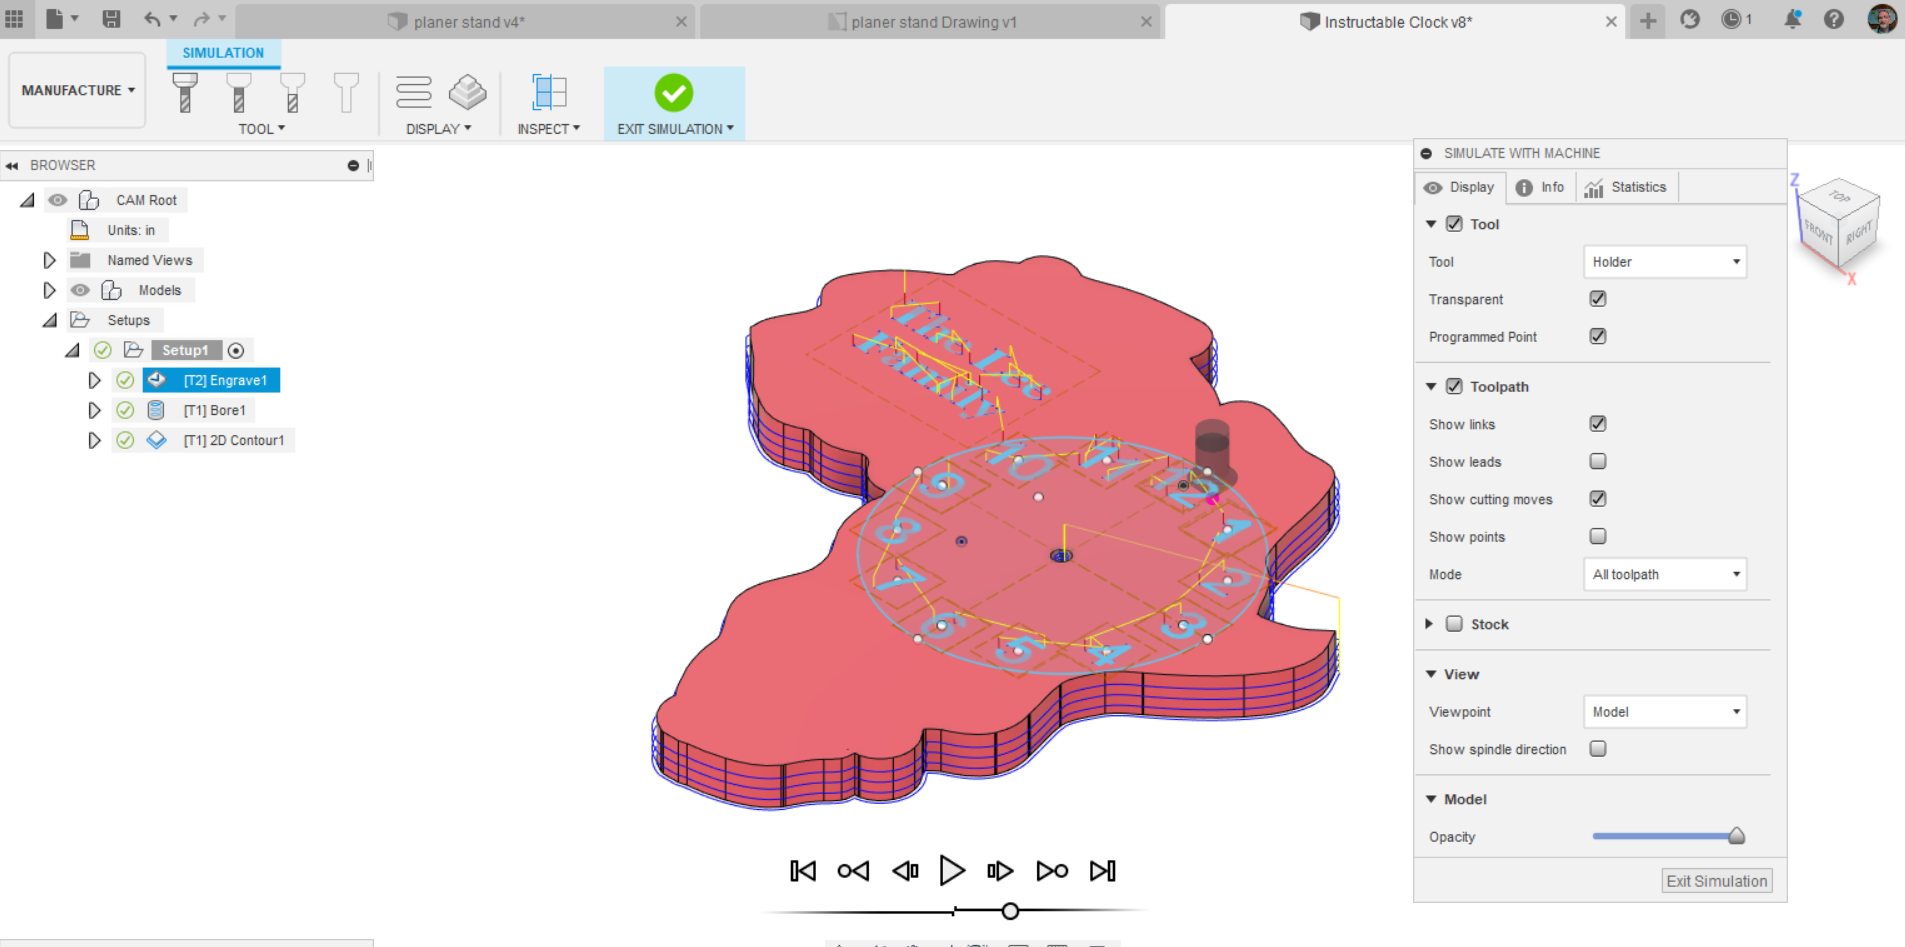This screenshot has width=1905, height=947.
Task: Expand the [T2] Engrave1 operation node
Action: (94, 380)
